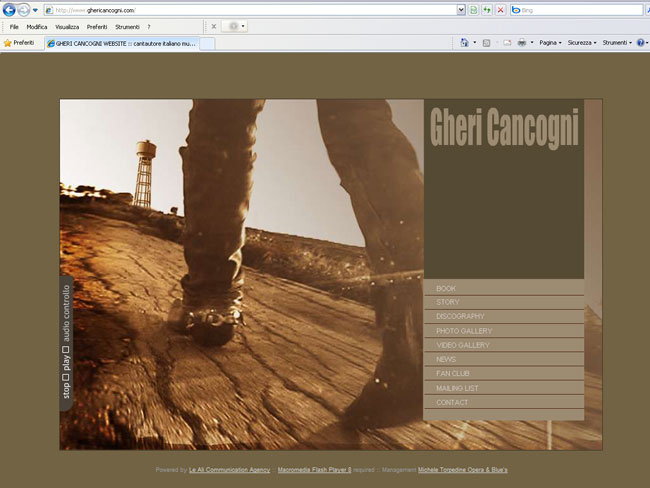Follow the Michele Torpedine Opera & Blue's link
Image resolution: width=650 pixels, height=488 pixels.
coord(463,470)
